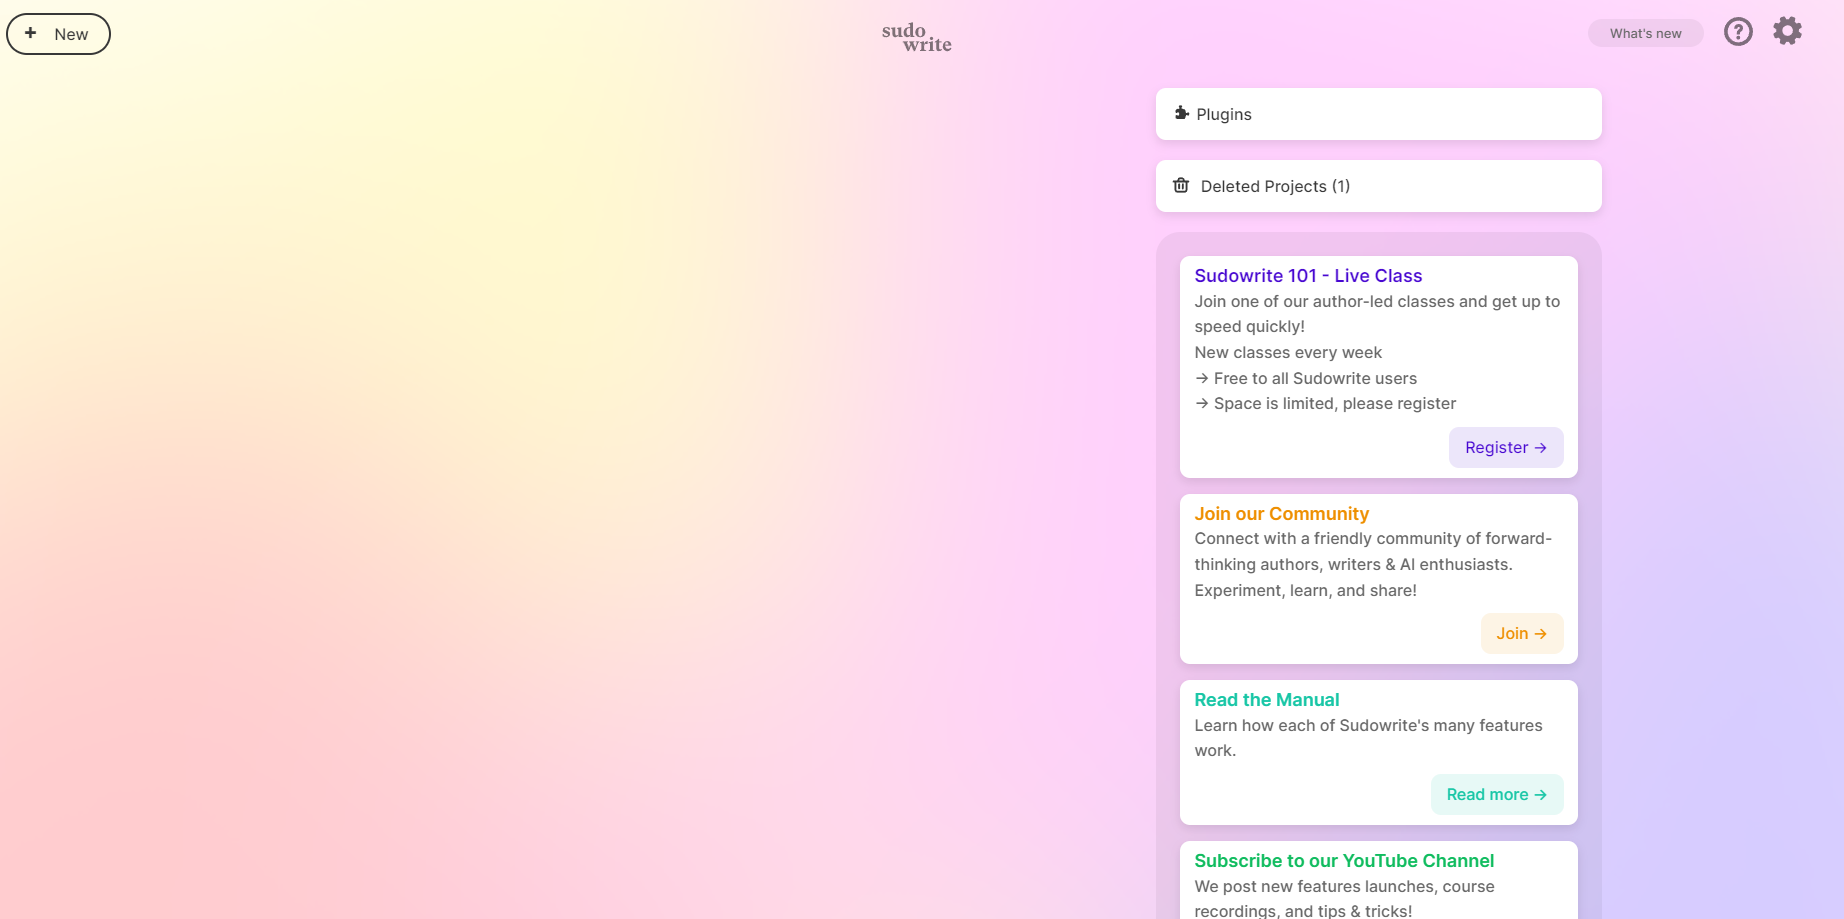This screenshot has height=919, width=1844.
Task: Click the Sudowrite 101 - Live Class title
Action: pos(1308,276)
